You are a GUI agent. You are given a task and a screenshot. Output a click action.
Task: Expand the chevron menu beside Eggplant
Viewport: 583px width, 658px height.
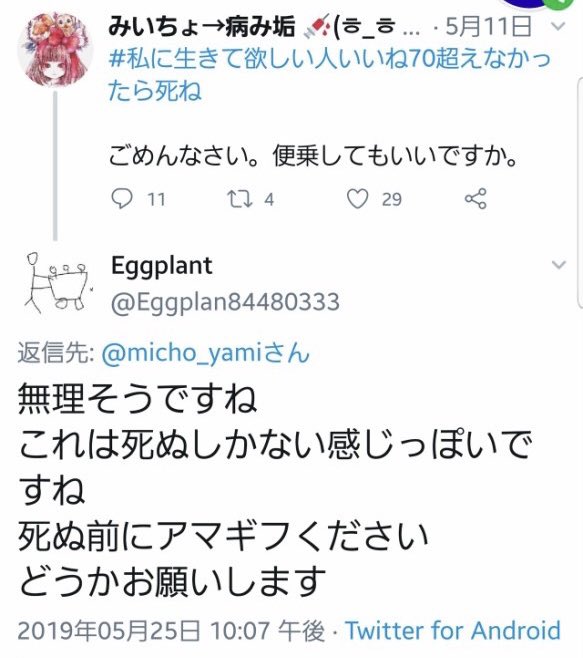coord(558,265)
